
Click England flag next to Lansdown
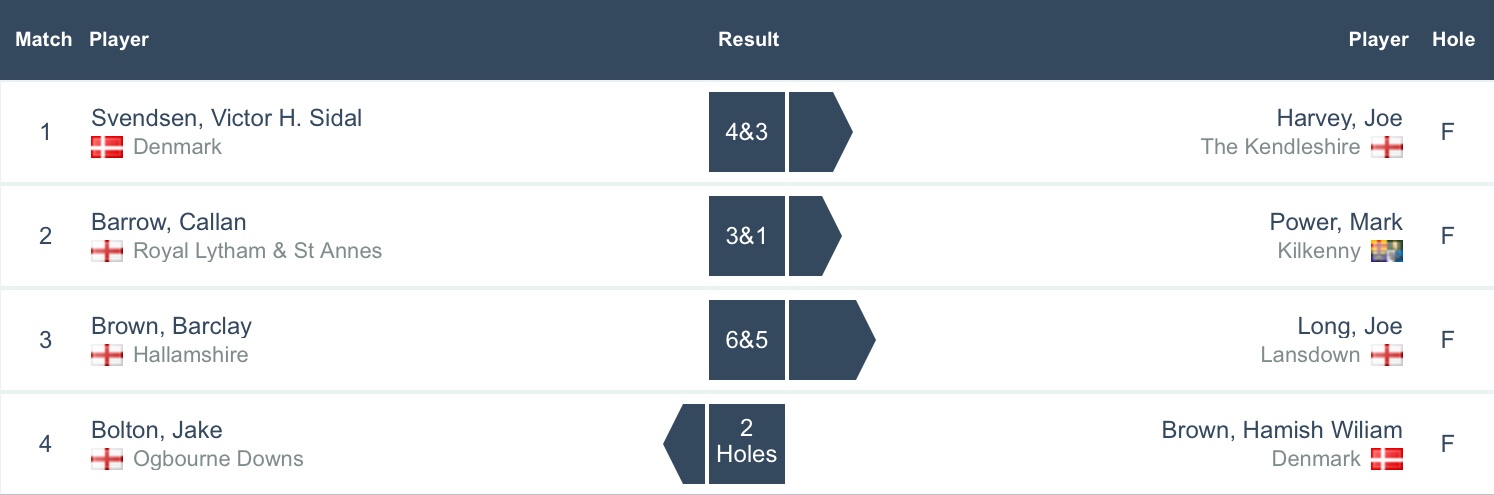click(x=1387, y=355)
